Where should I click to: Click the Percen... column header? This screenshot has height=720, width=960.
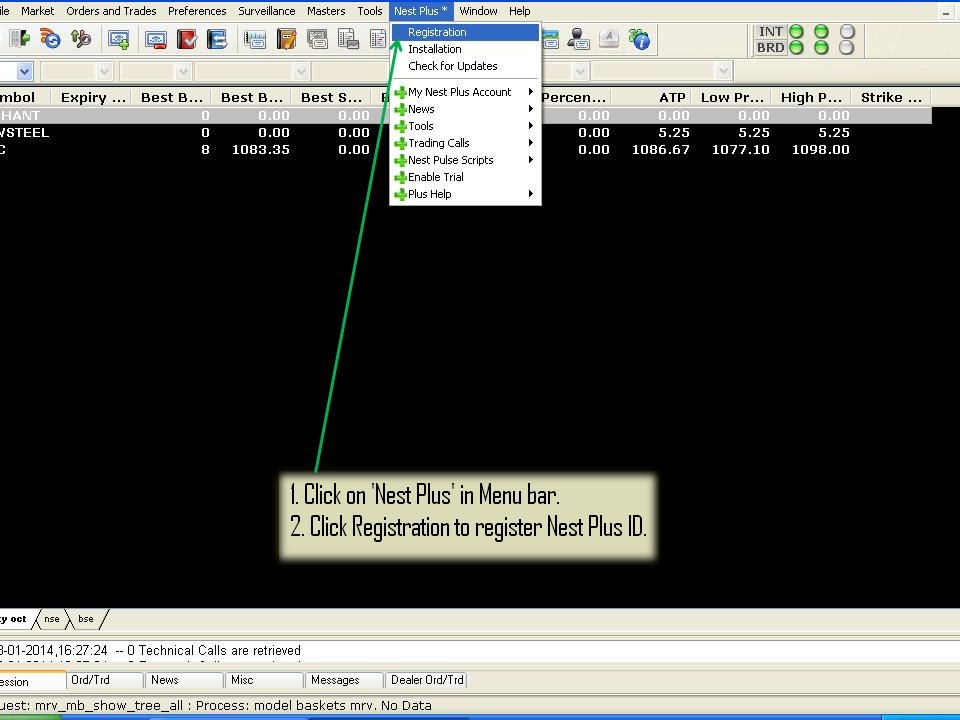pos(576,97)
